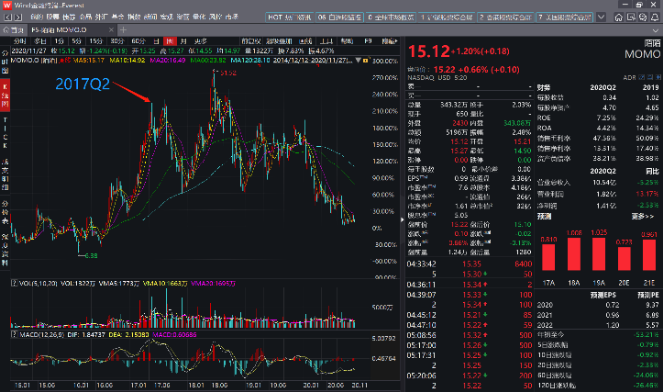Open the 画线 drawing tools button
This screenshot has width=664, height=392.
(305, 41)
